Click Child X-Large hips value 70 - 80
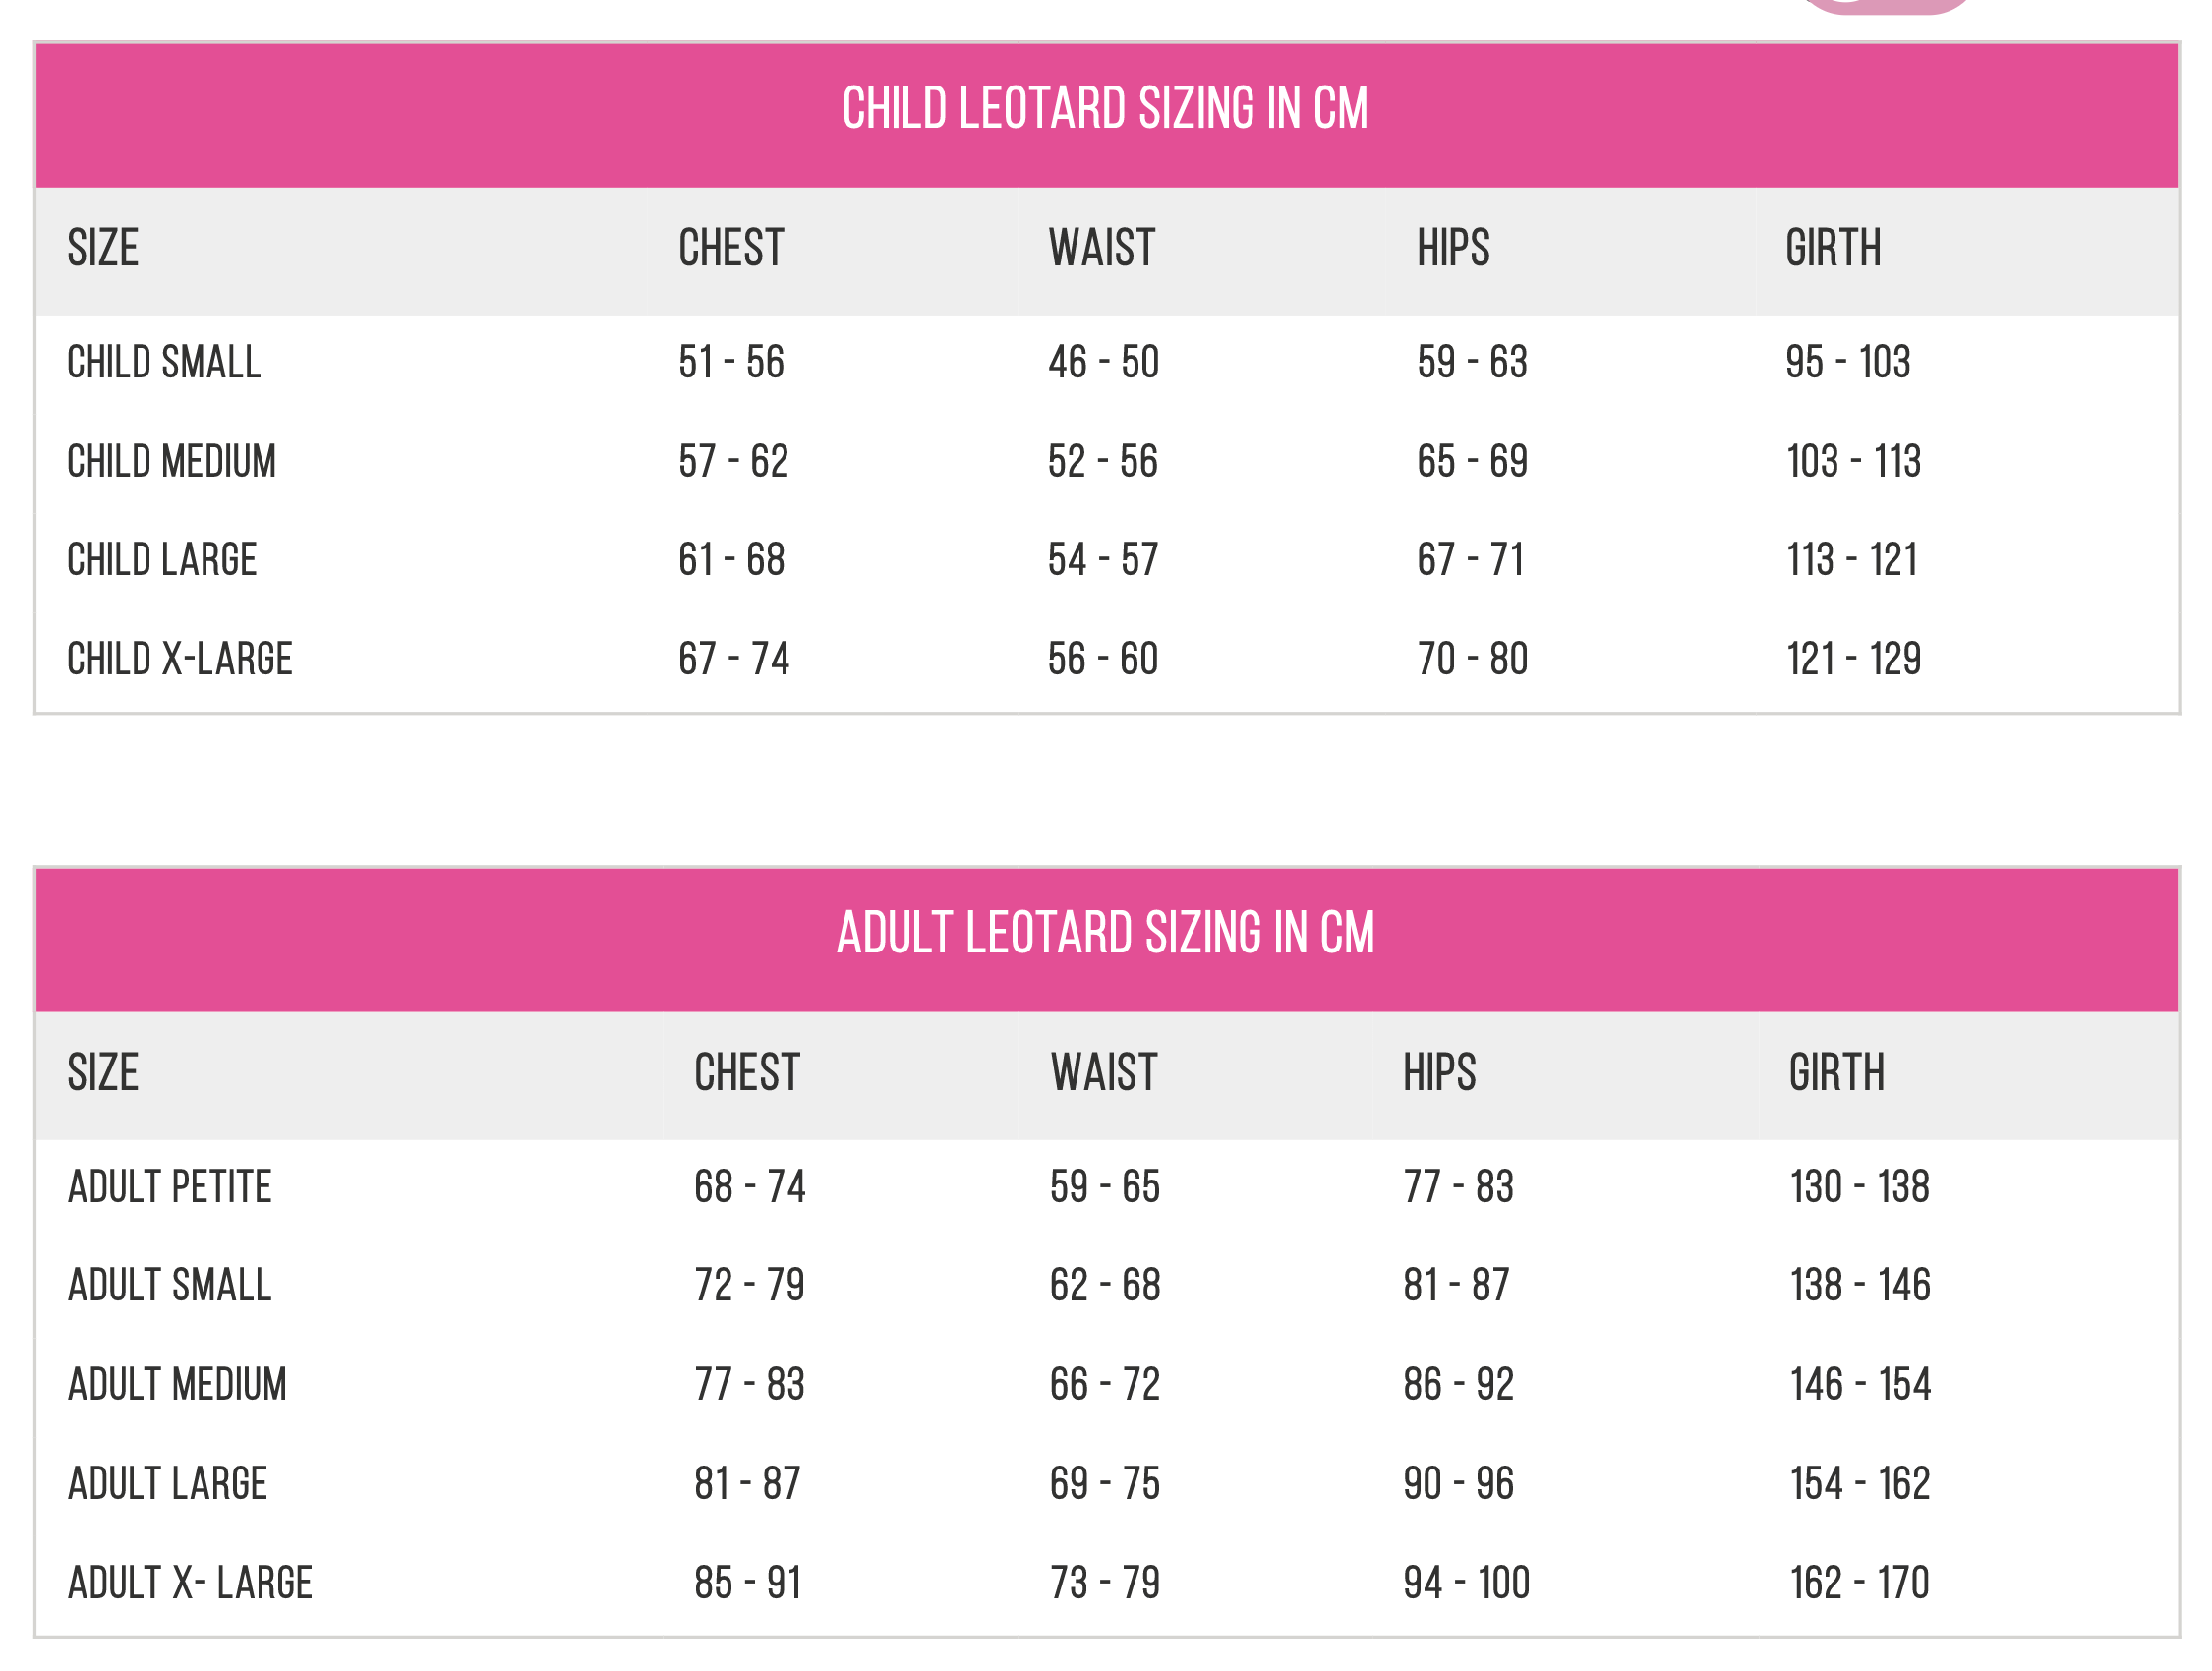The width and height of the screenshot is (2212, 1671). pyautogui.click(x=1472, y=659)
